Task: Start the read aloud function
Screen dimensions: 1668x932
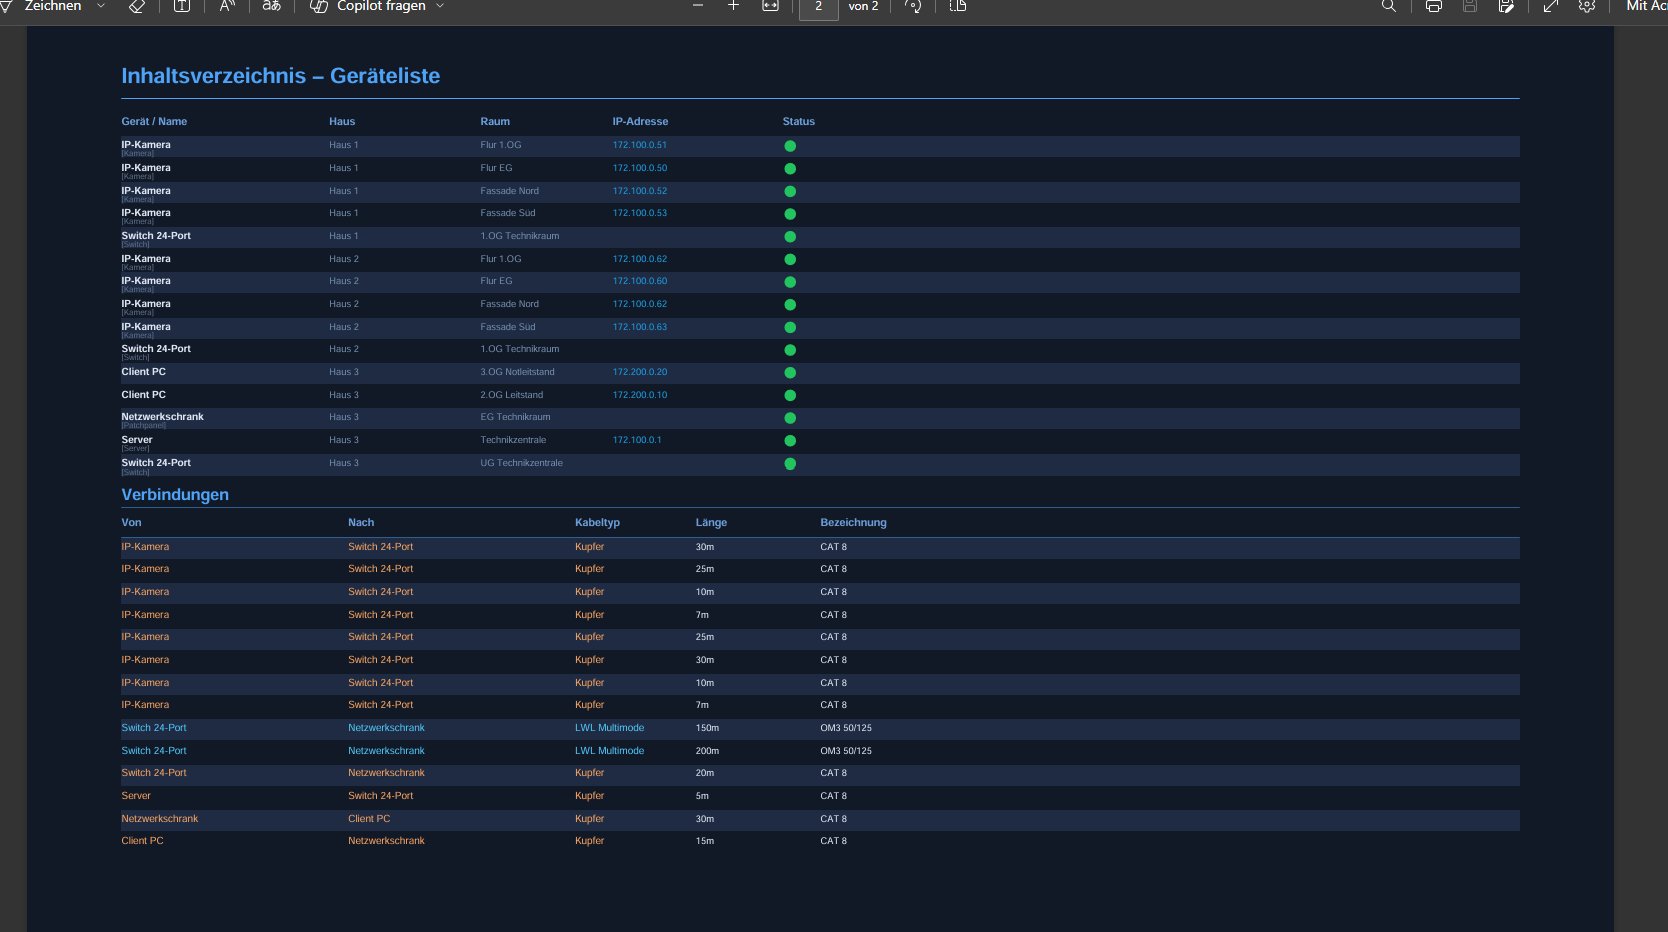Action: click(227, 6)
